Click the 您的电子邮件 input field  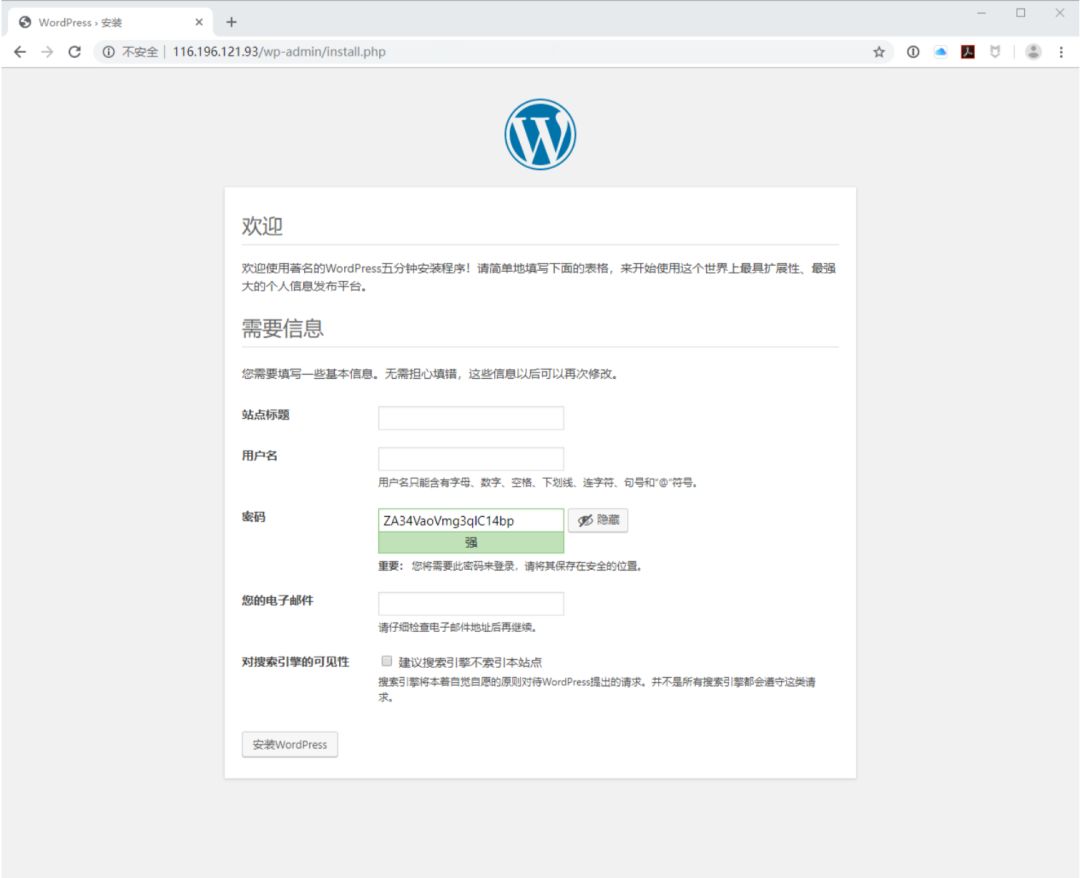coord(471,603)
